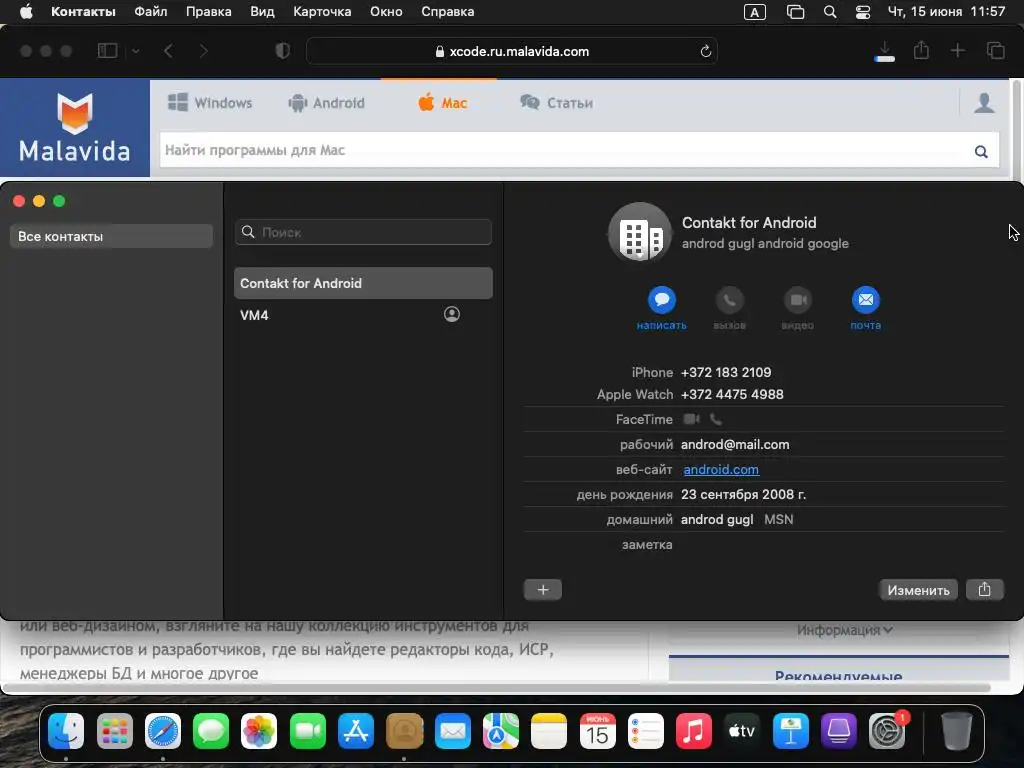The image size is (1024, 768).
Task: Open the input source indicator in the menu bar
Action: [754, 12]
